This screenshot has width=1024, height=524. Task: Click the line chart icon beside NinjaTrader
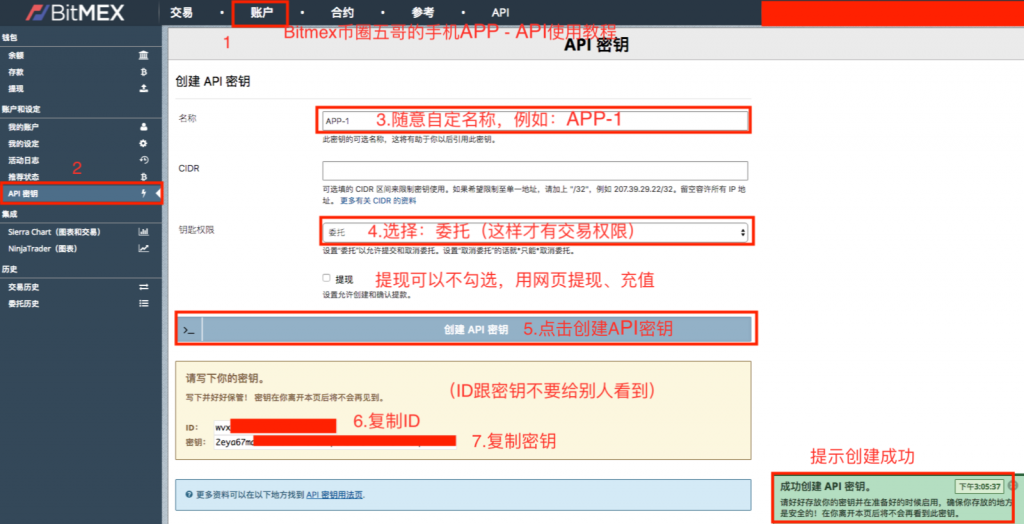[144, 248]
